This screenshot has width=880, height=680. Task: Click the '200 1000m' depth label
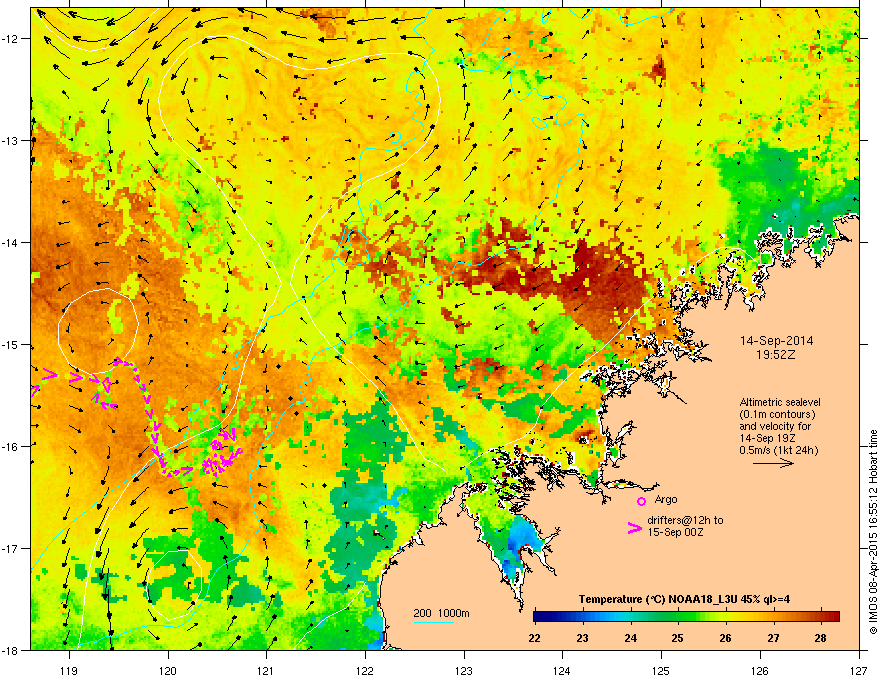click(441, 613)
